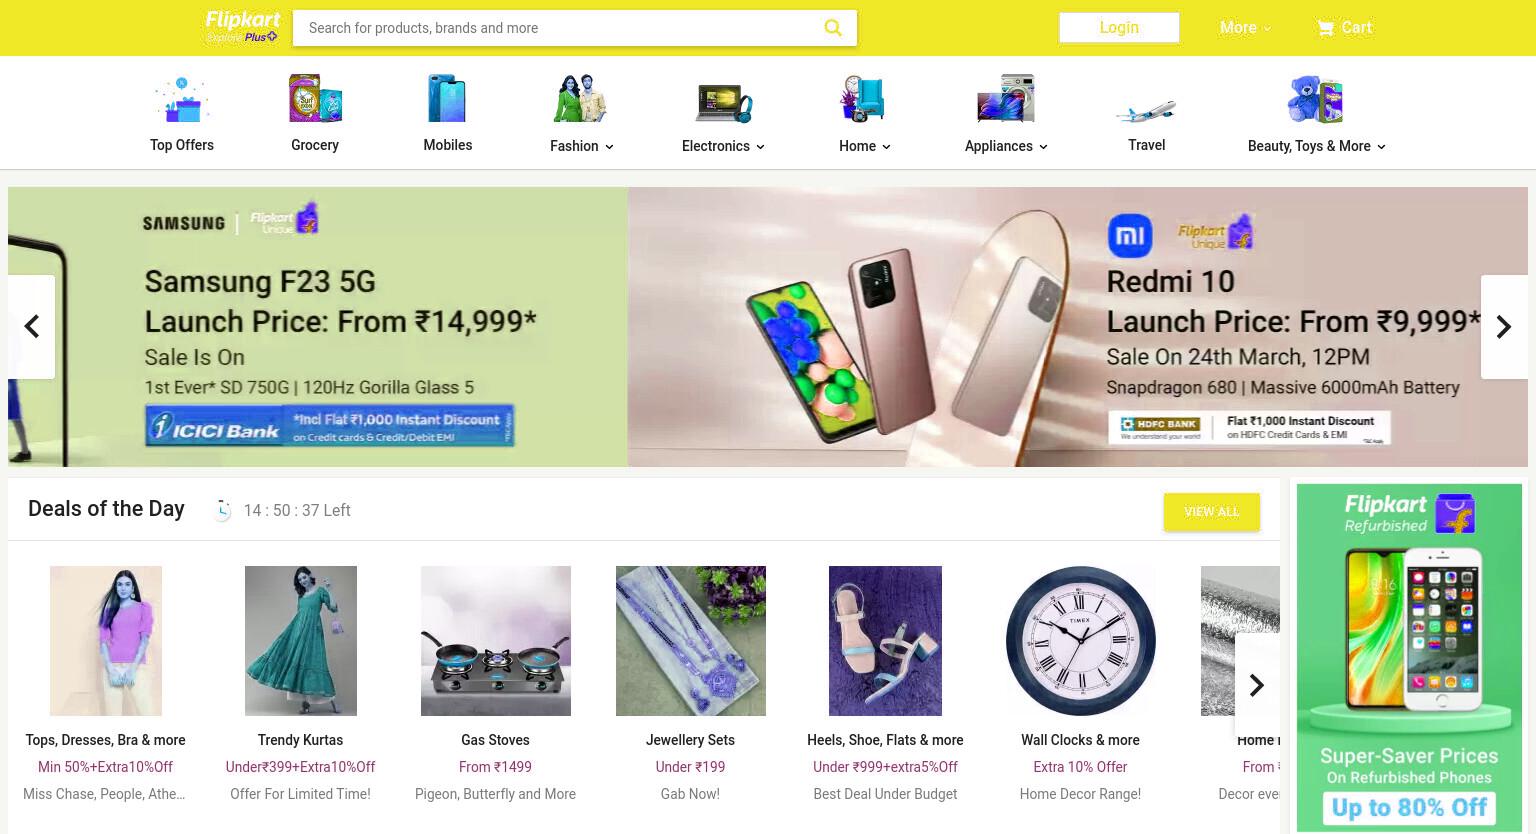Open Mobiles category phone icon
The width and height of the screenshot is (1536, 834).
point(447,99)
